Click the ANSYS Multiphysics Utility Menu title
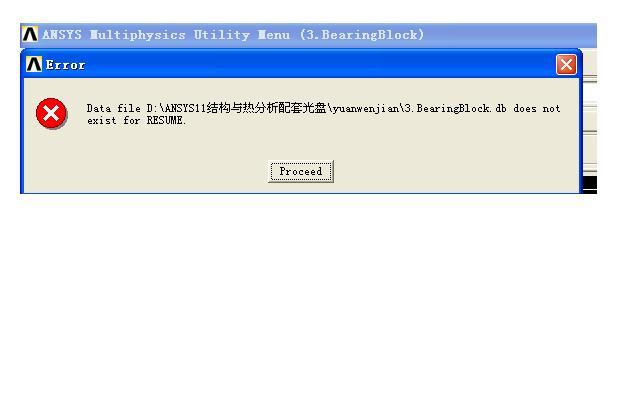Image resolution: width=640 pixels, height=400 pixels. (233, 35)
